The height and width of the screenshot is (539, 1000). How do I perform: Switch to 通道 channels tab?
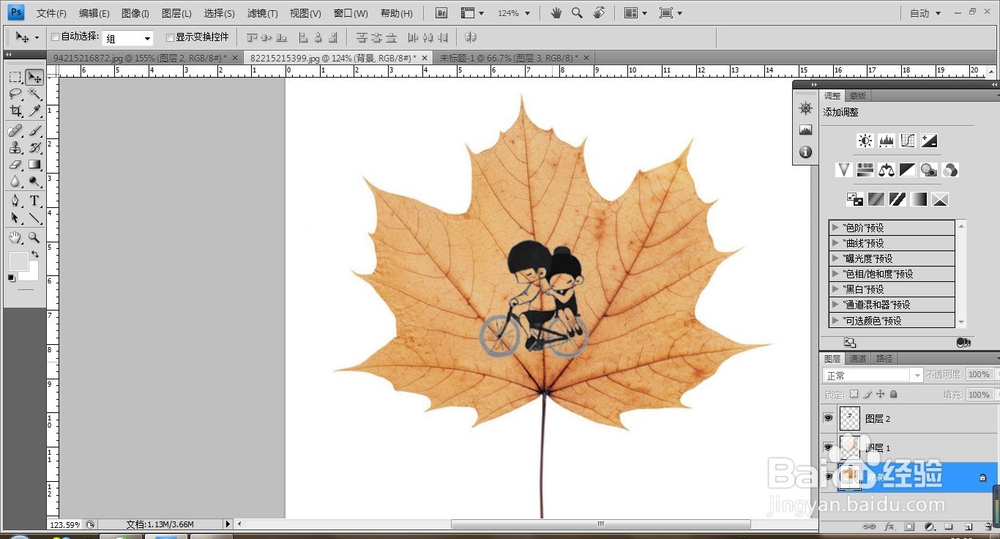(858, 359)
